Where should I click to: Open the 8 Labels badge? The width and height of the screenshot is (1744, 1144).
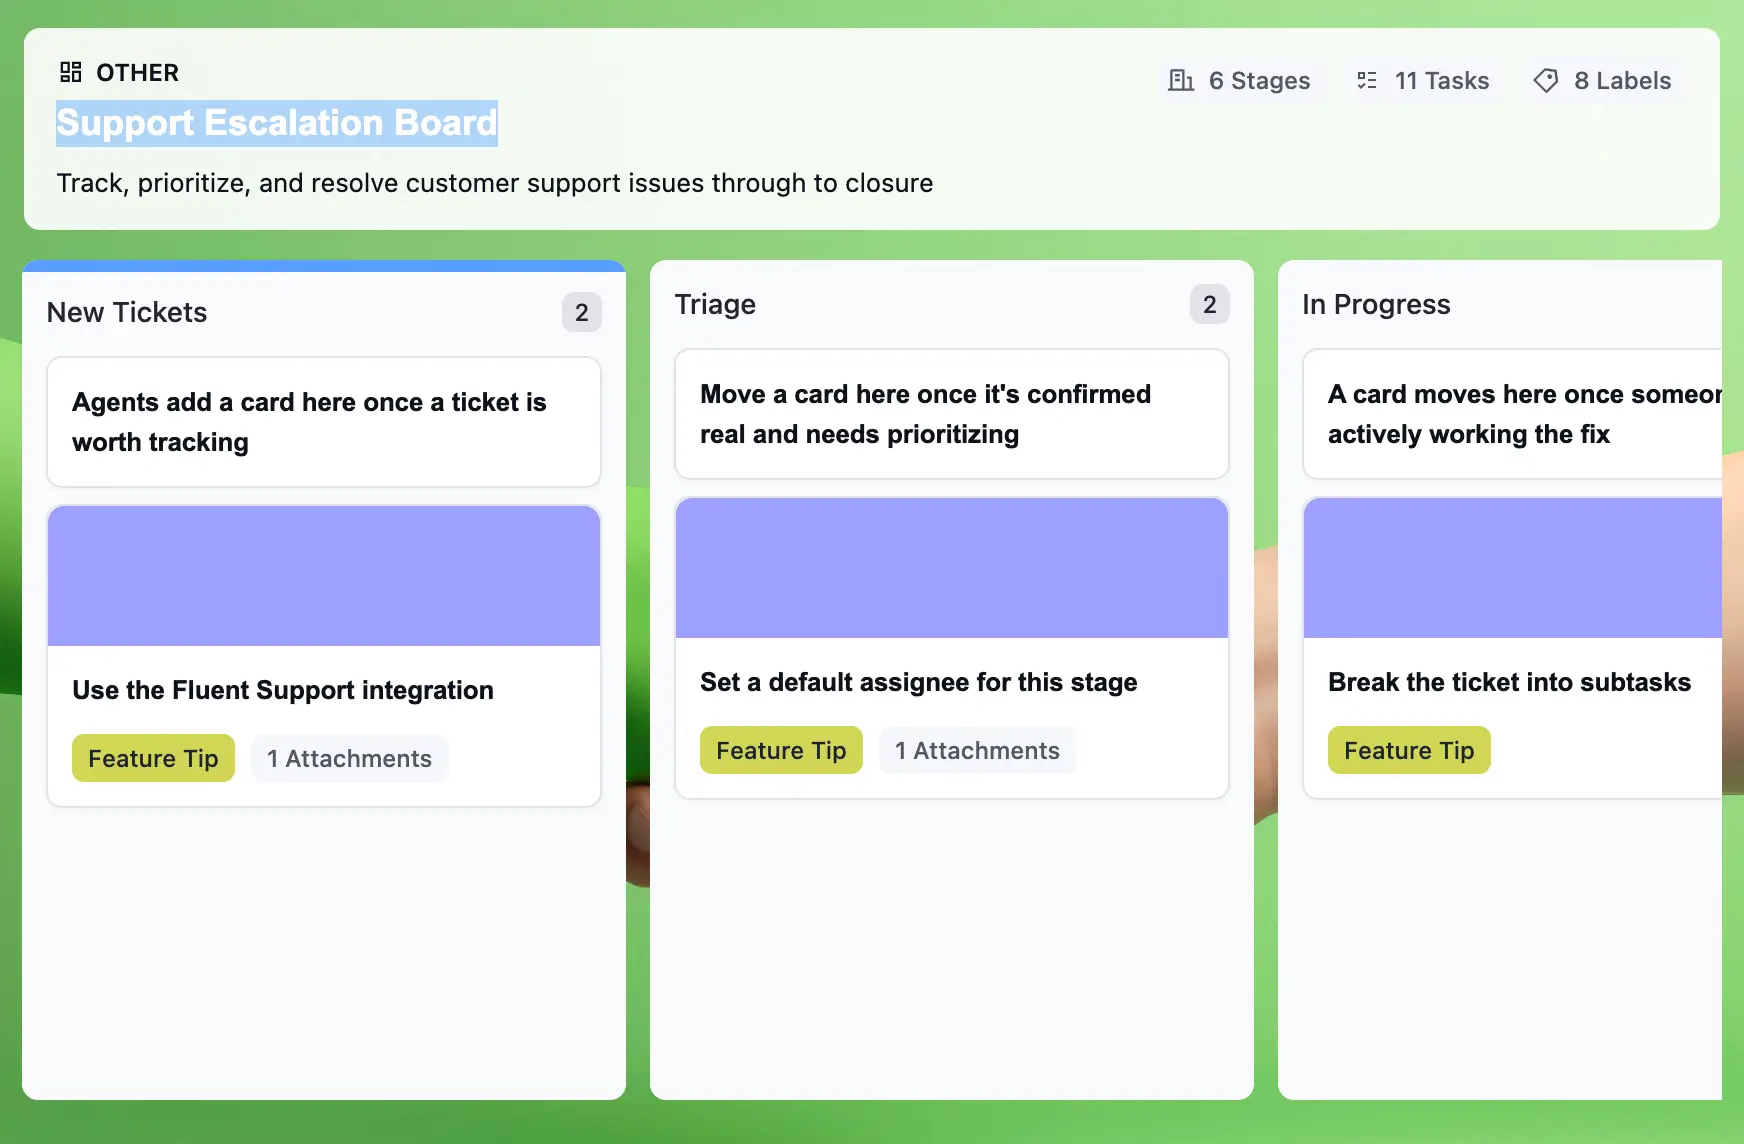(1603, 80)
